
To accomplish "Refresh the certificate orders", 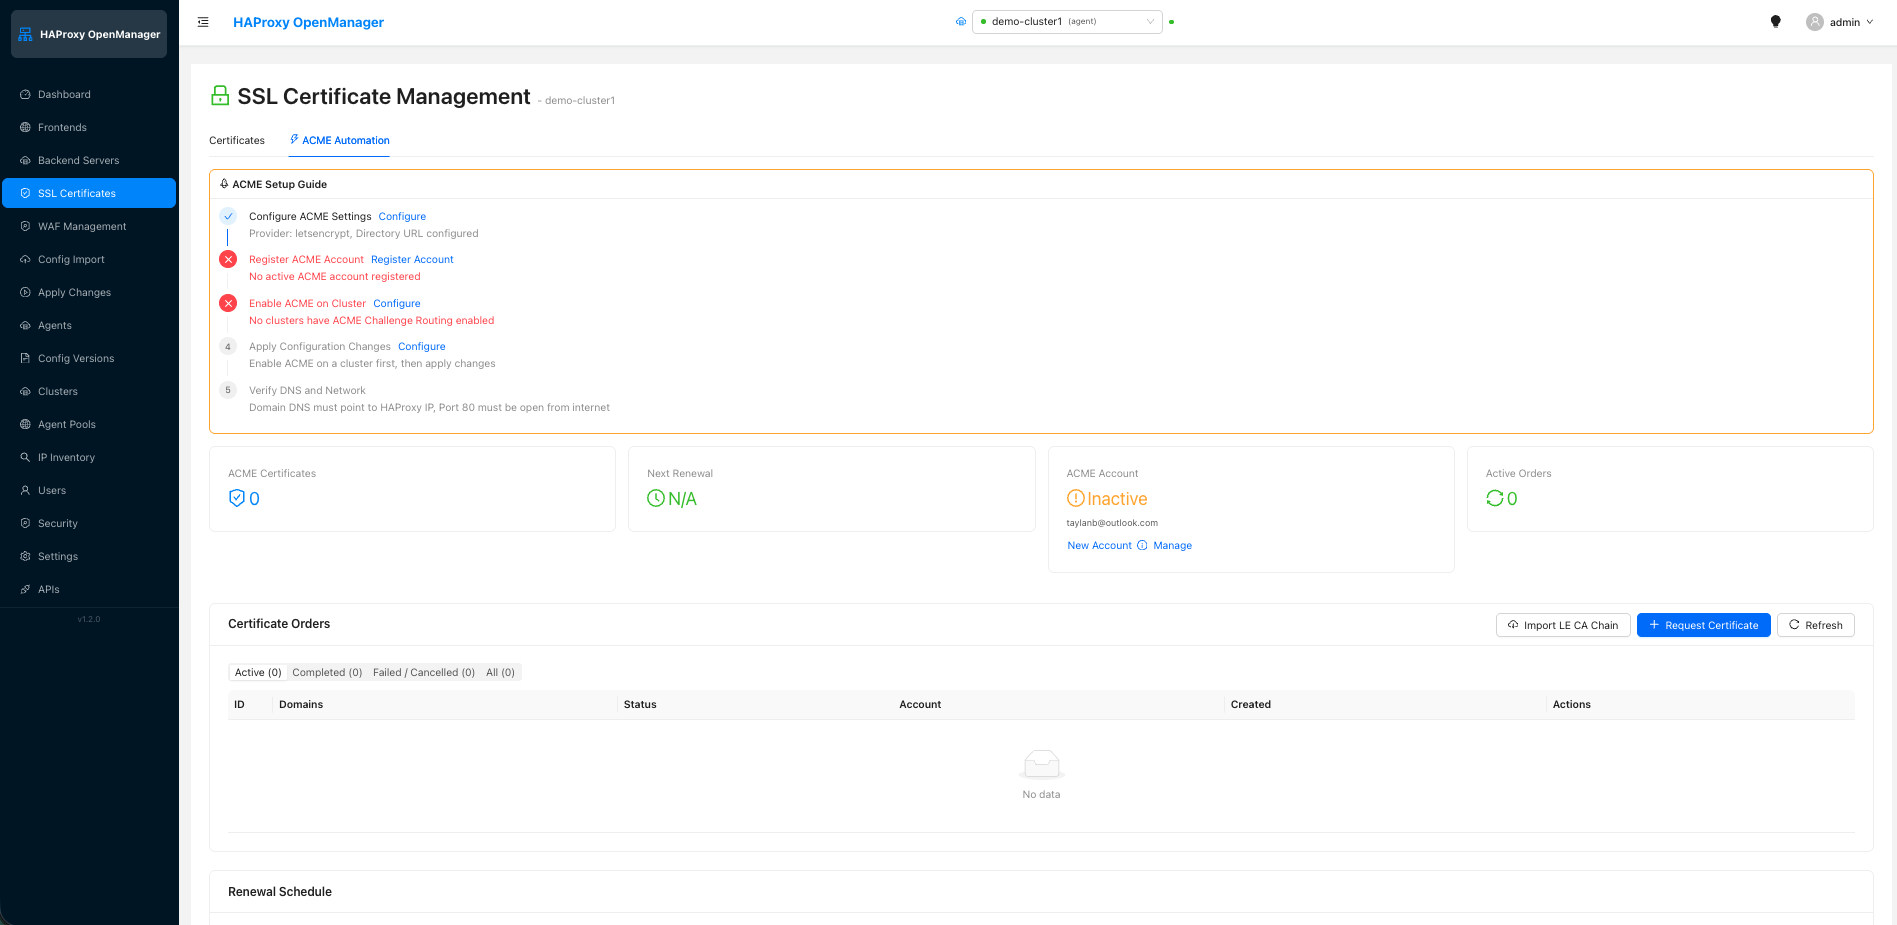I will [1816, 625].
